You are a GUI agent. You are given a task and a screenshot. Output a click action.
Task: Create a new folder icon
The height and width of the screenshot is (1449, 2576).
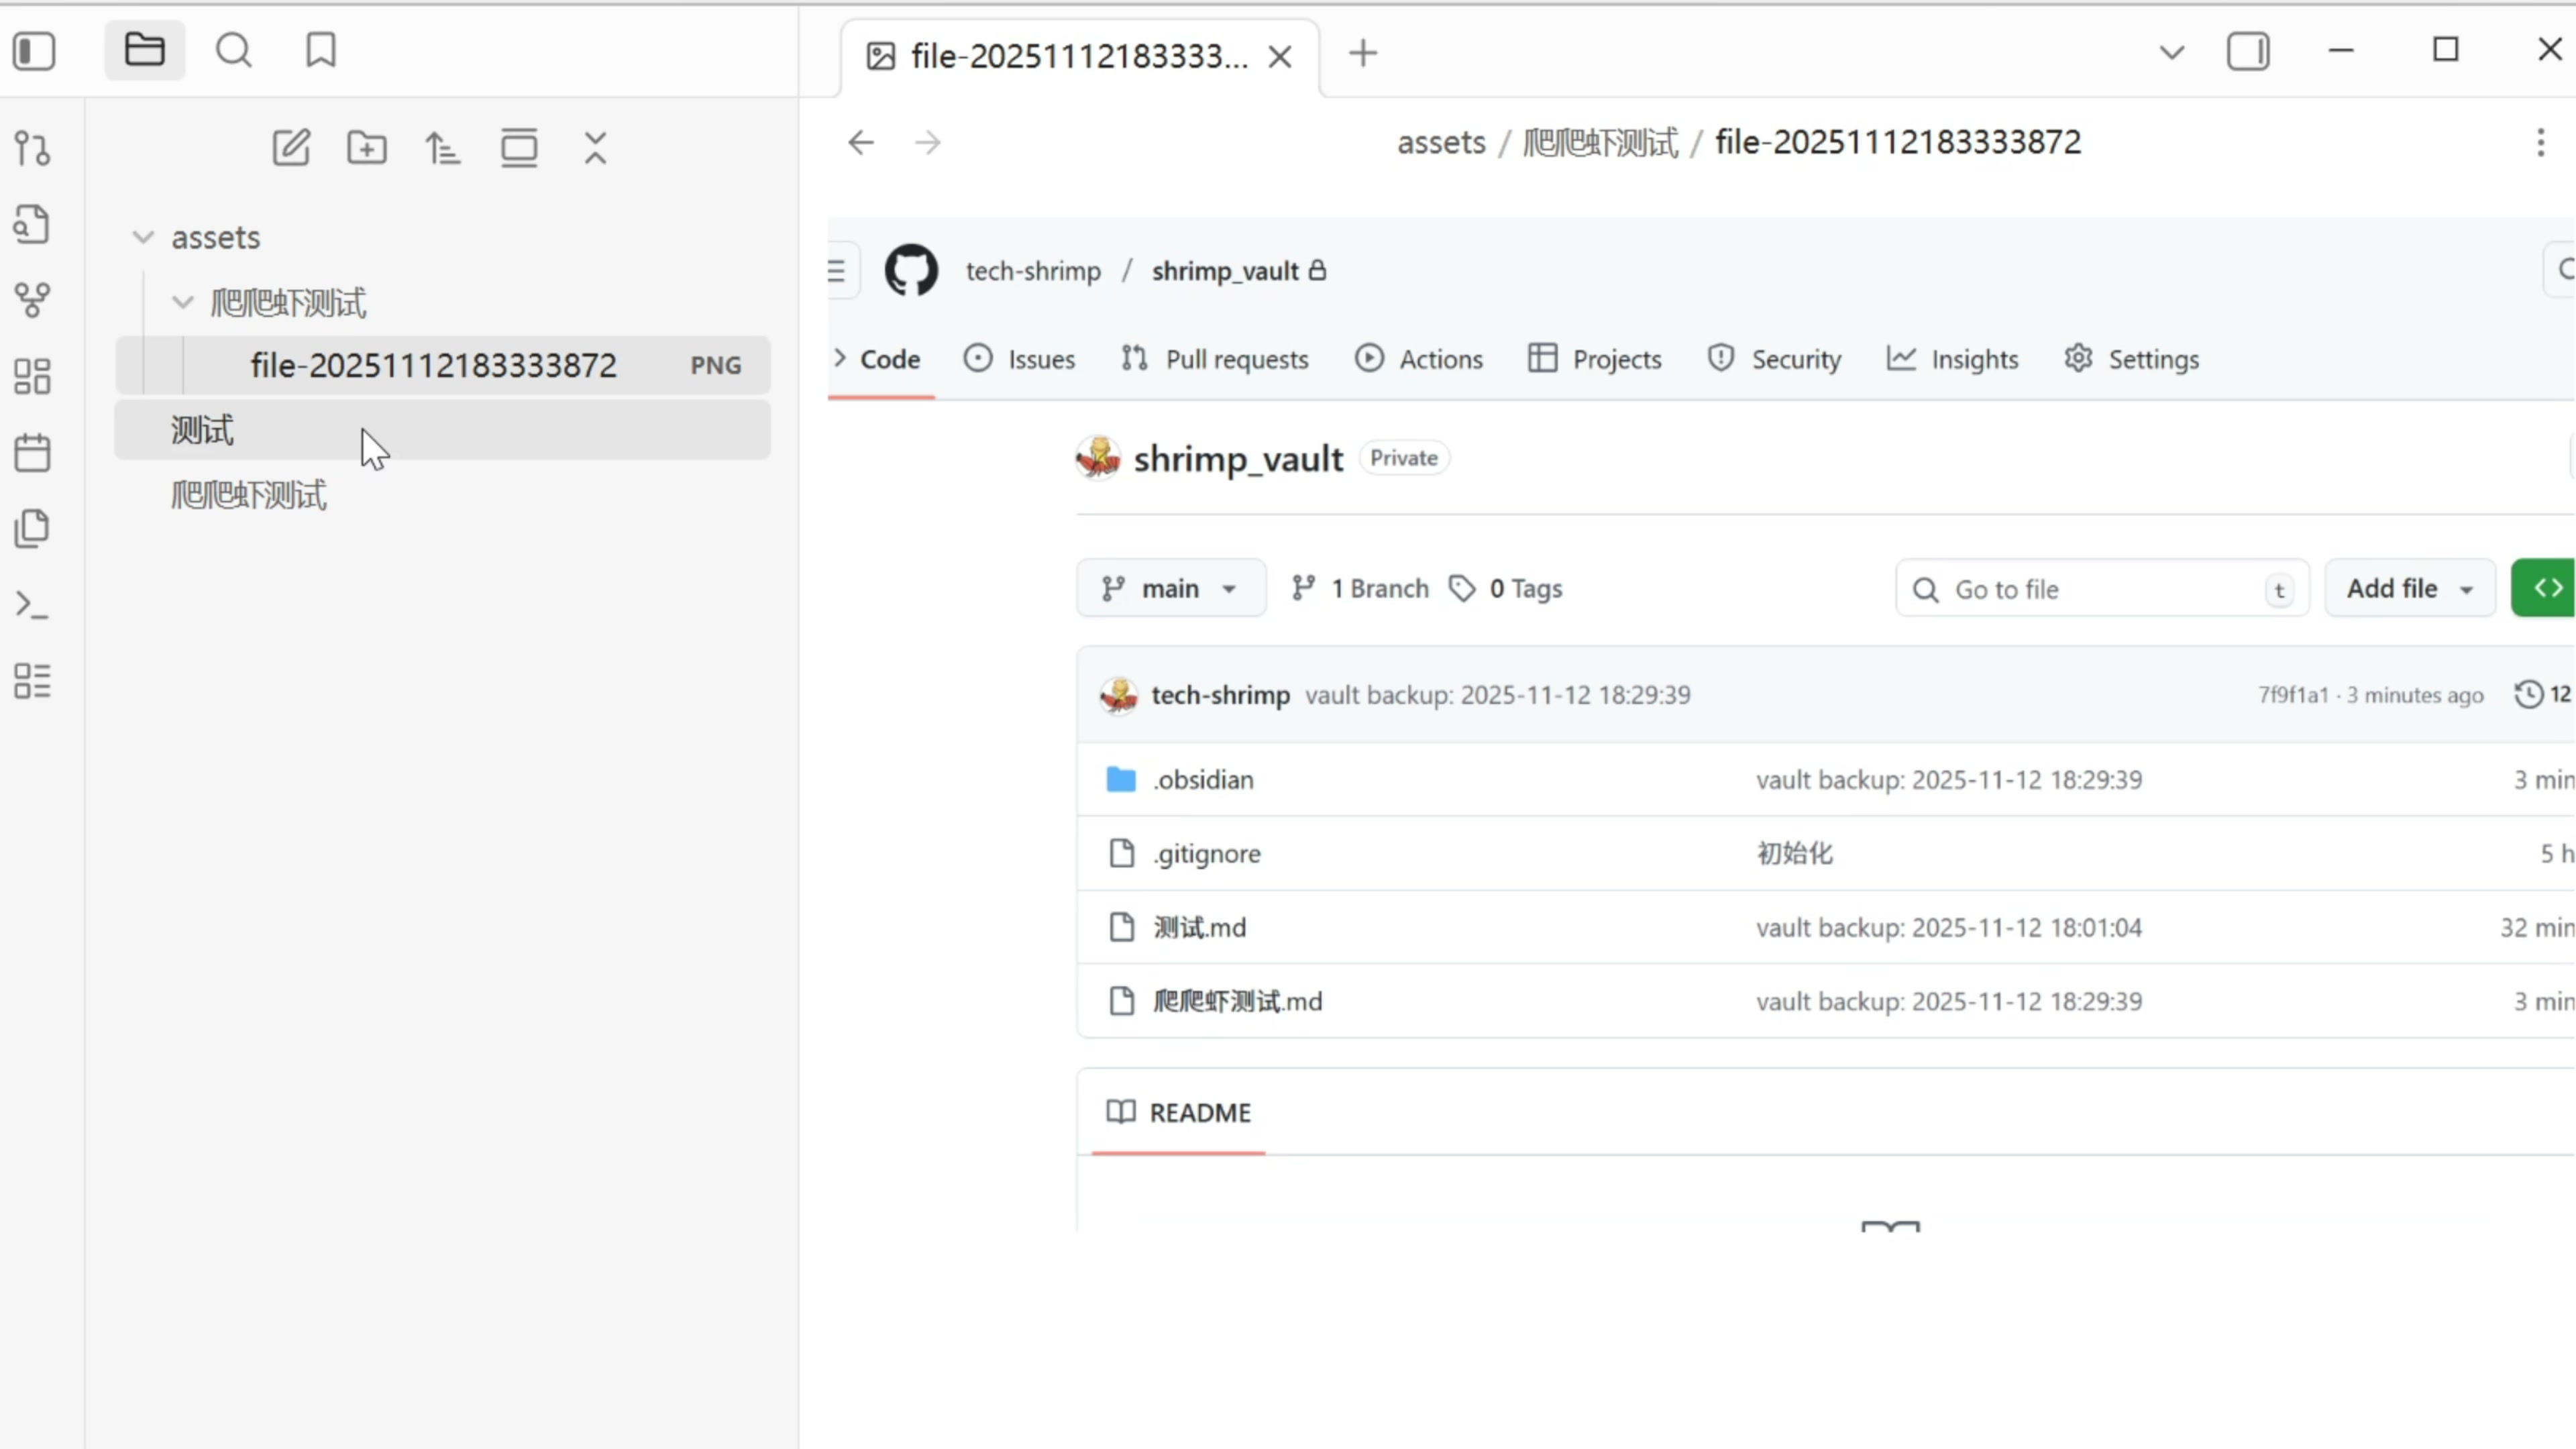coord(367,148)
